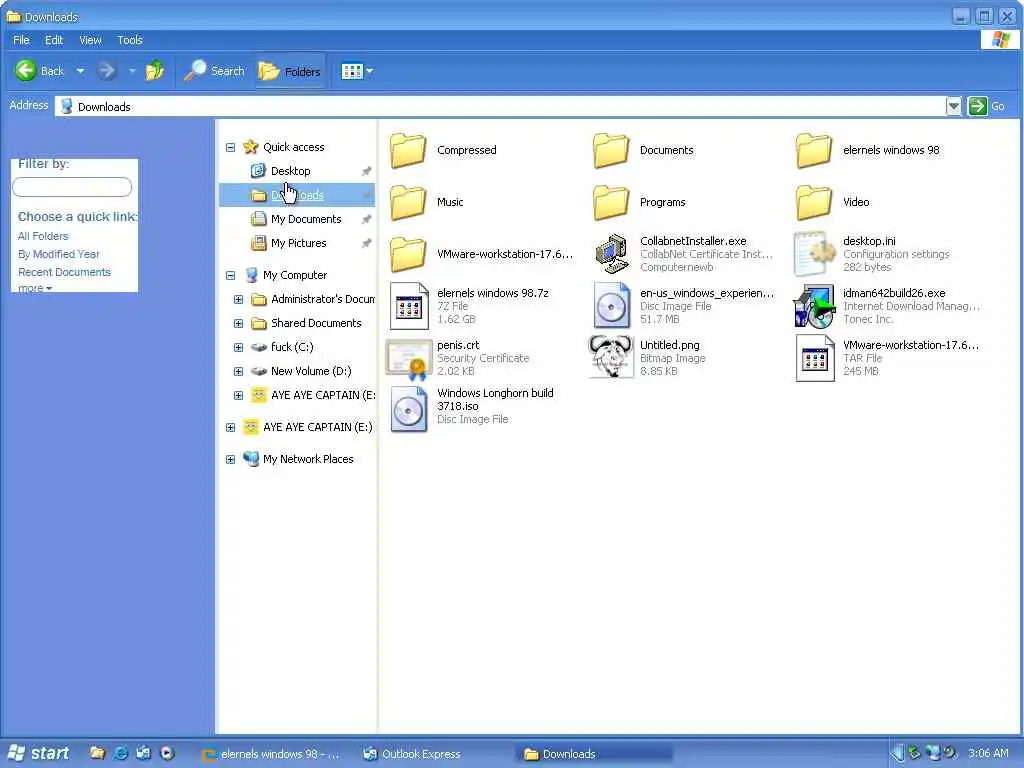The width and height of the screenshot is (1024, 768).
Task: Select My Network Places in tree
Action: click(x=308, y=459)
